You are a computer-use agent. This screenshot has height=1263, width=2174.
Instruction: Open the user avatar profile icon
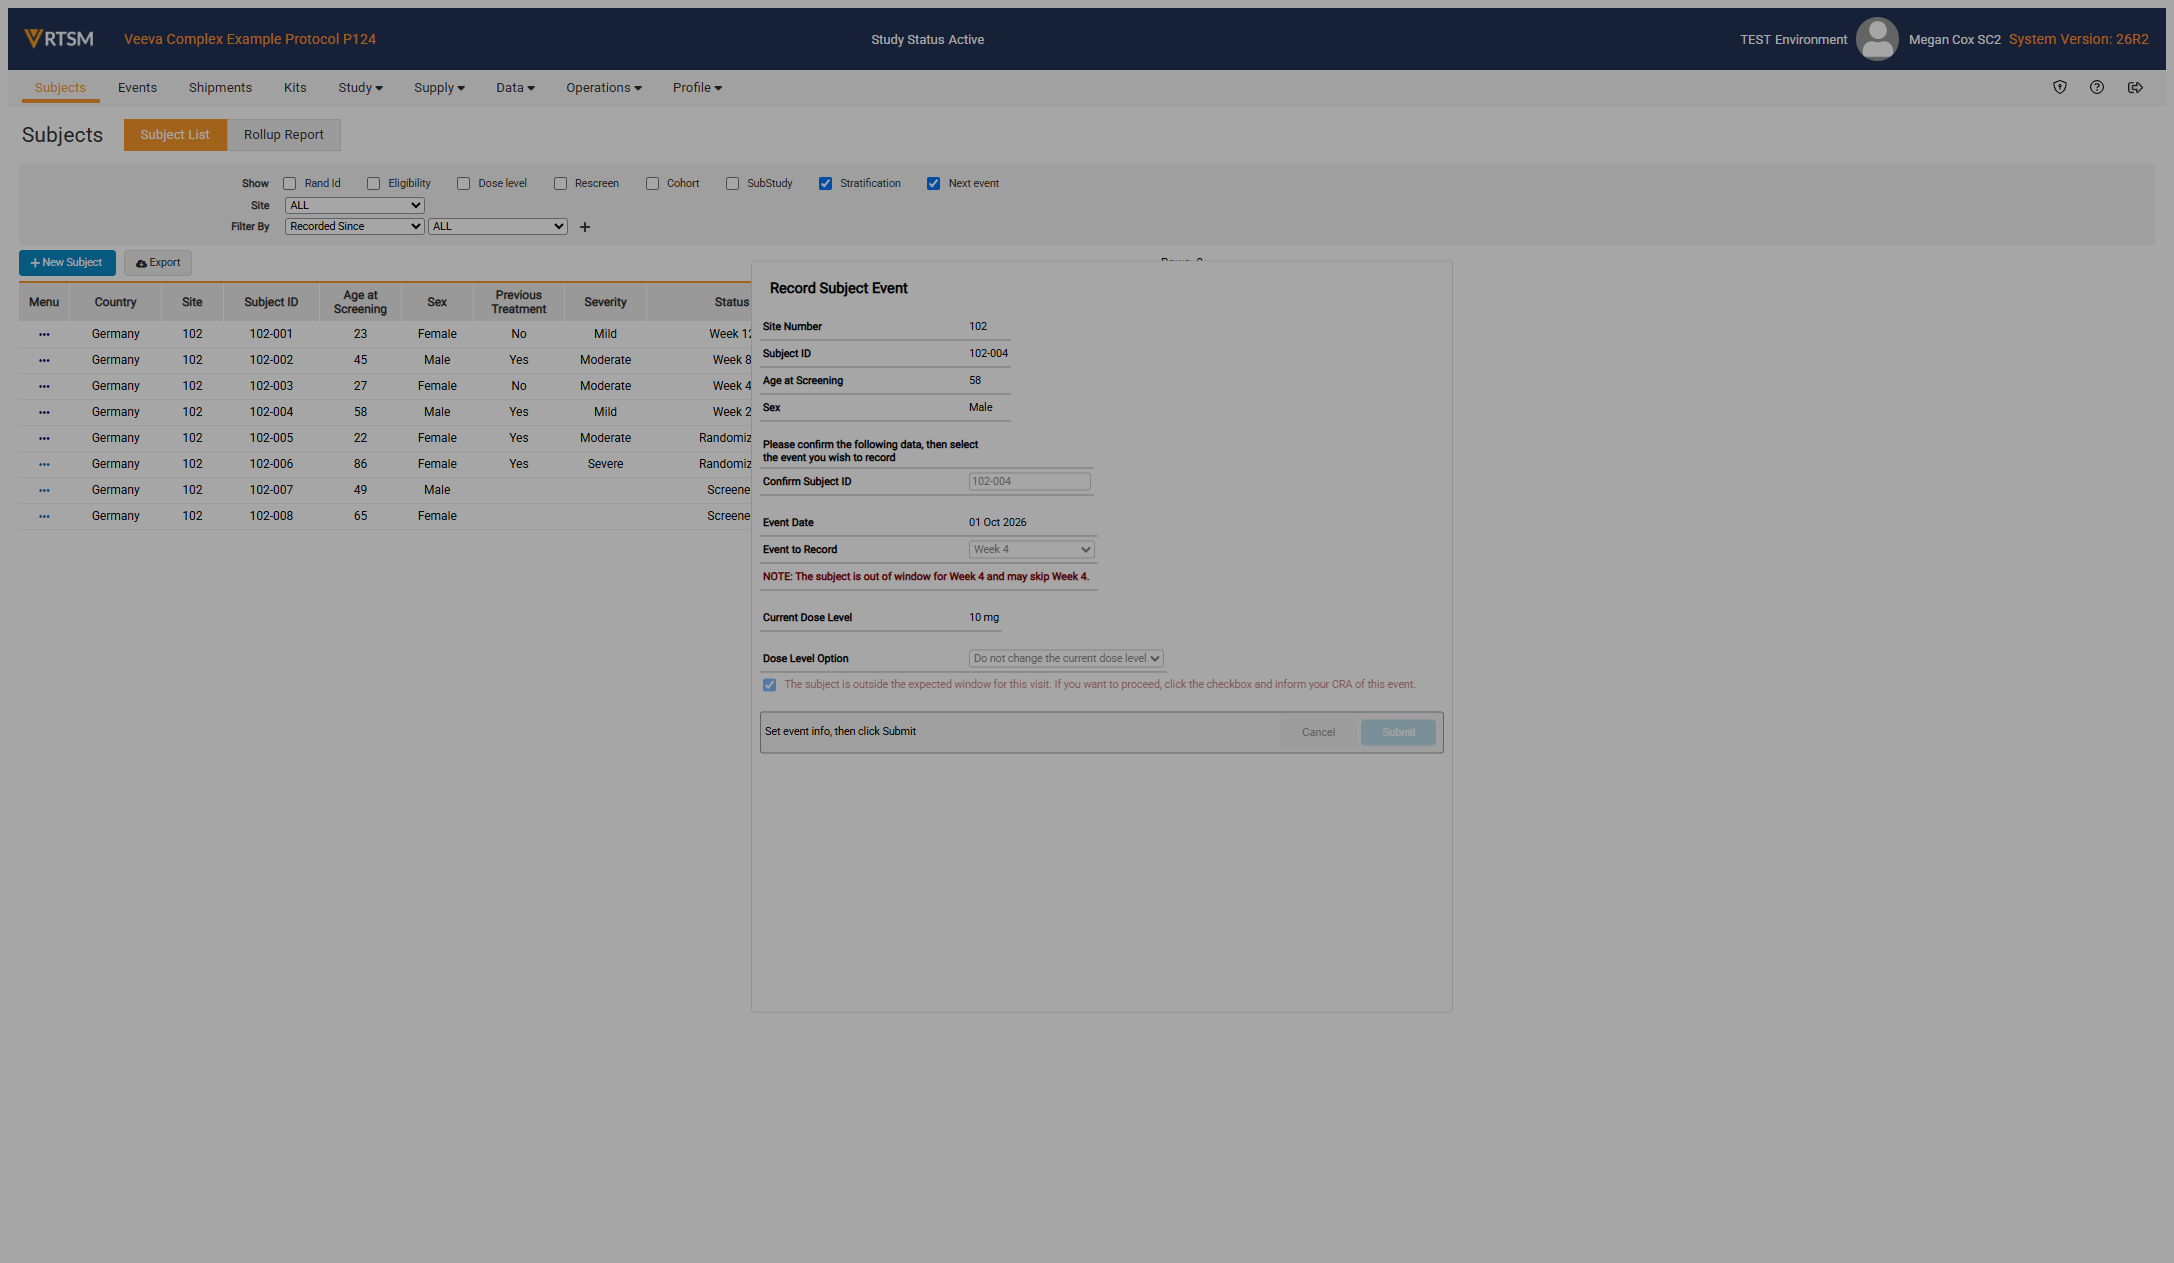point(1876,39)
